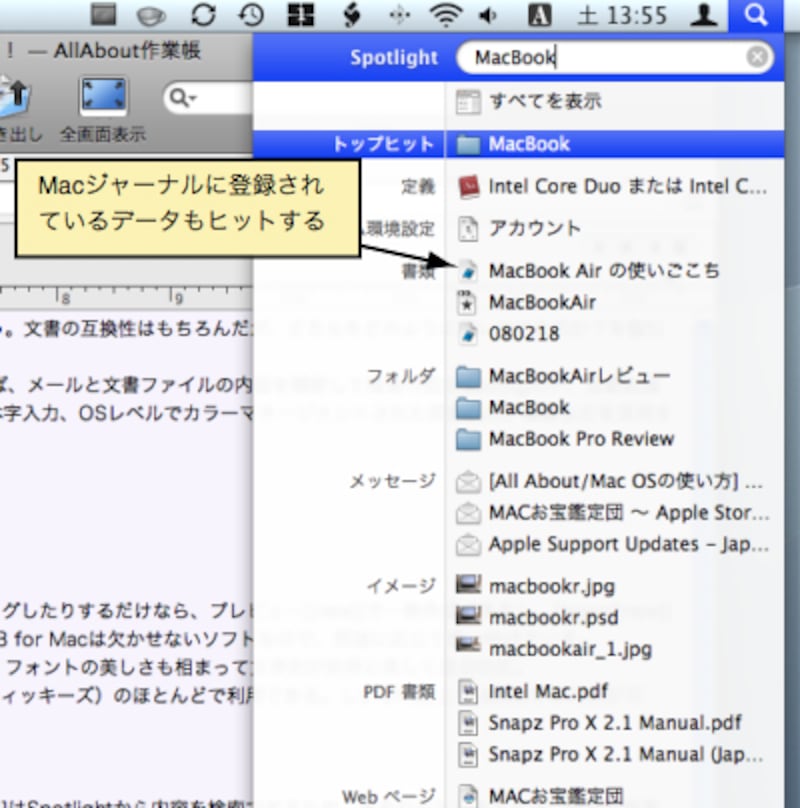
Task: Open document MacBook Air の使いごこち
Action: click(x=603, y=271)
